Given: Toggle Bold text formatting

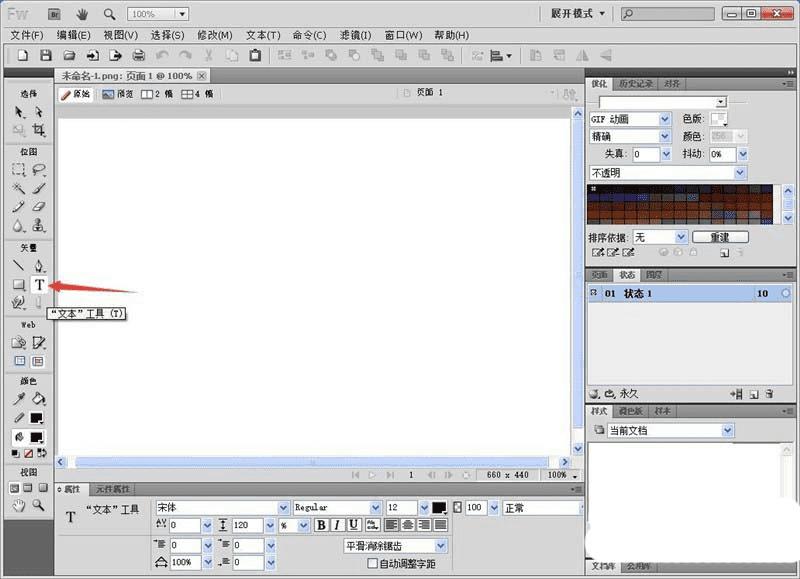Looking at the screenshot, I should (x=321, y=525).
